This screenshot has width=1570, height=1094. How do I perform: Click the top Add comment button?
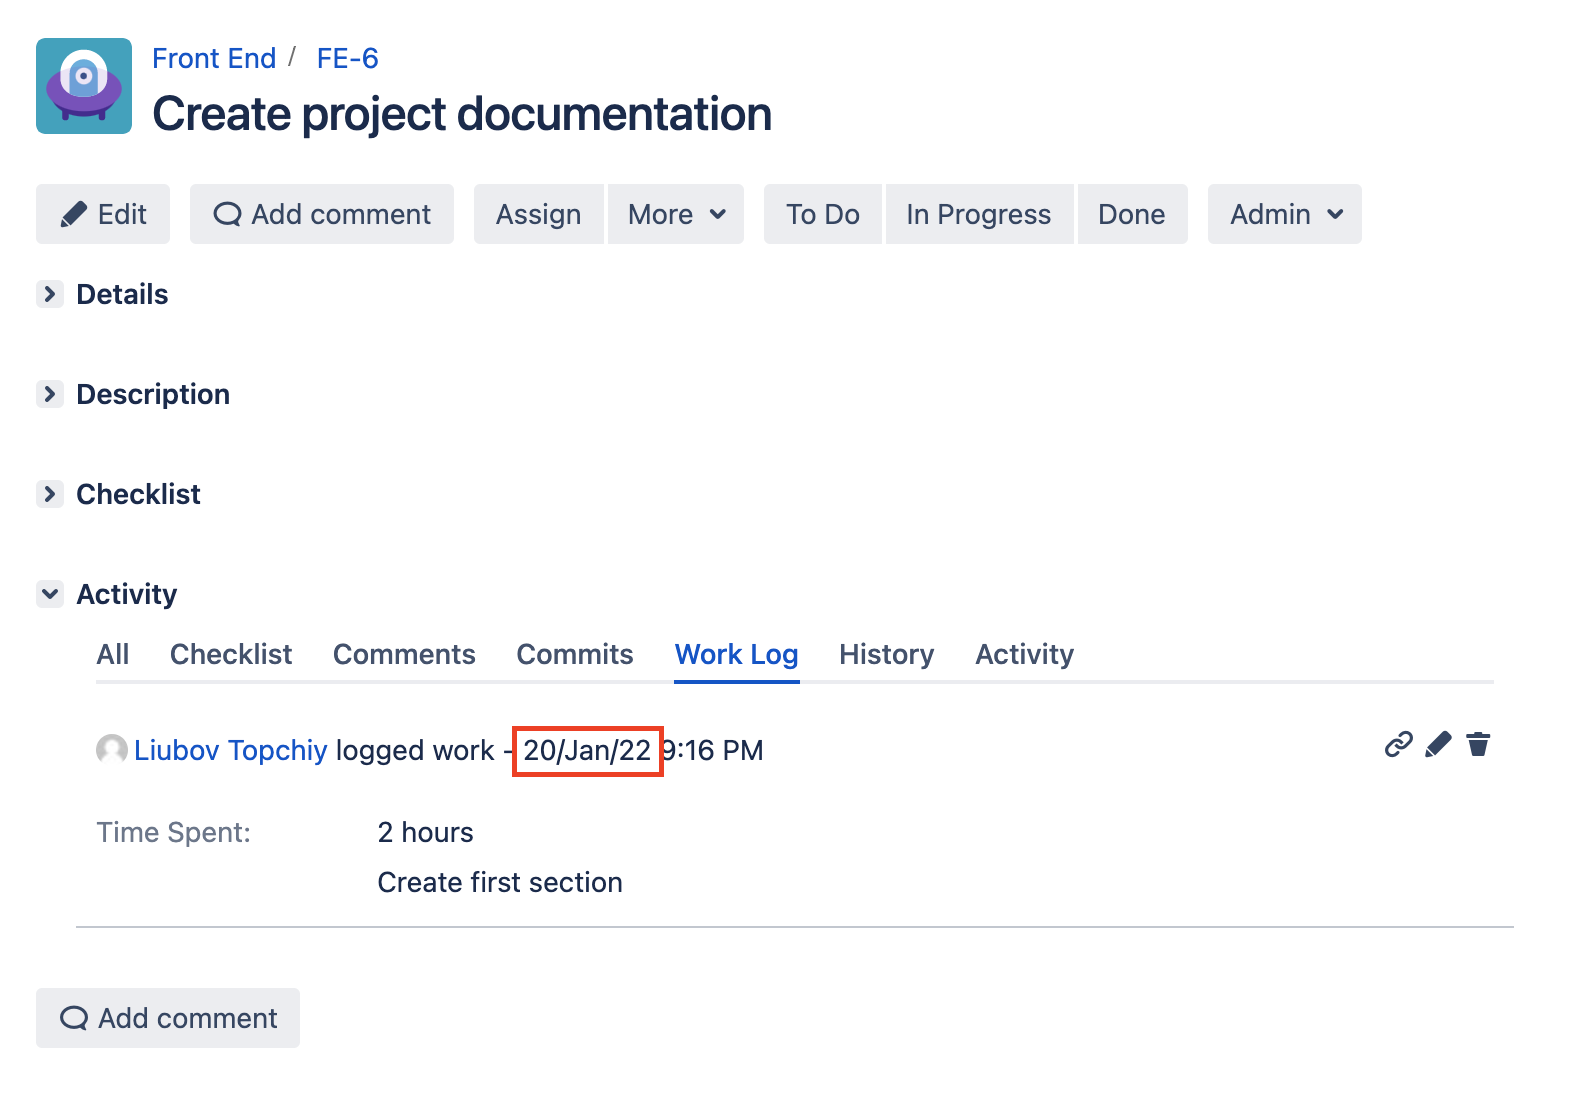click(322, 214)
